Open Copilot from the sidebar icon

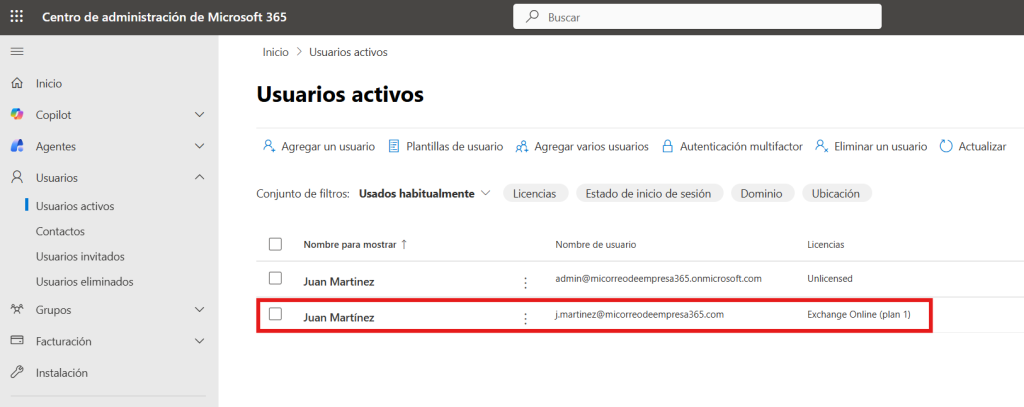[x=17, y=115]
